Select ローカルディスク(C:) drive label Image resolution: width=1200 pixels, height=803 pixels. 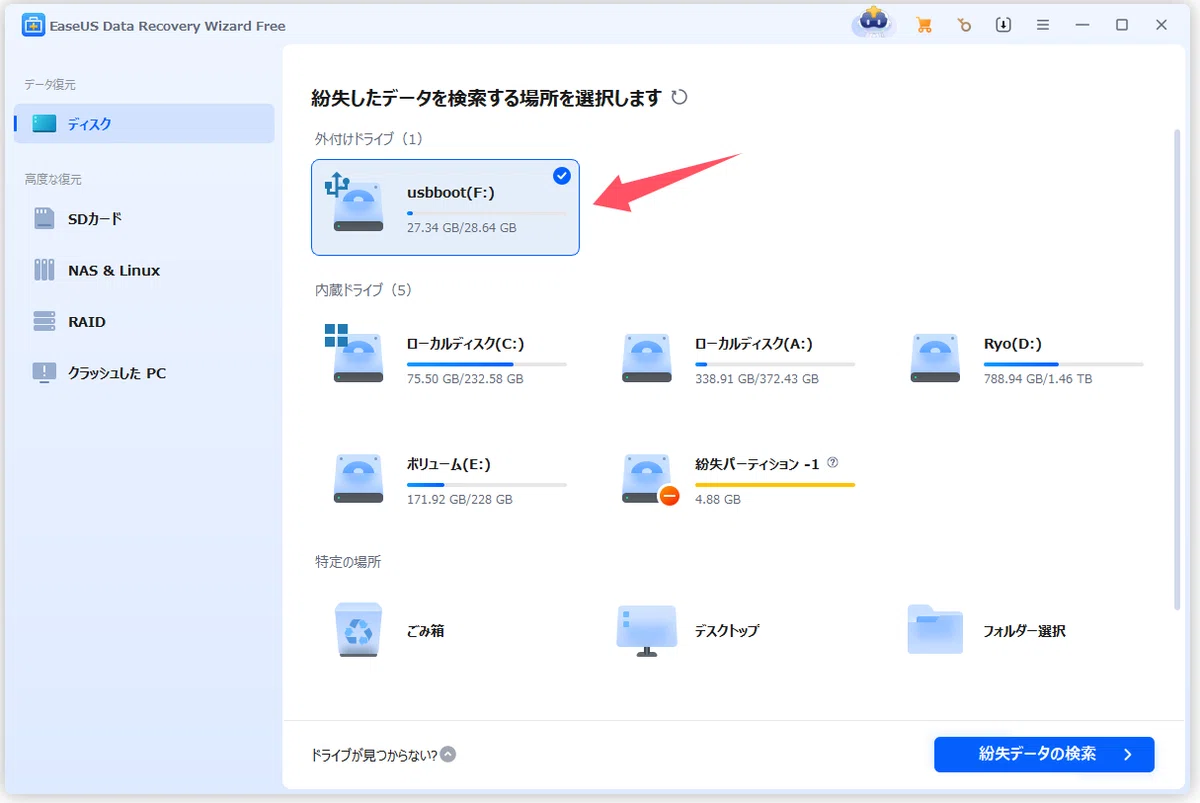465,344
